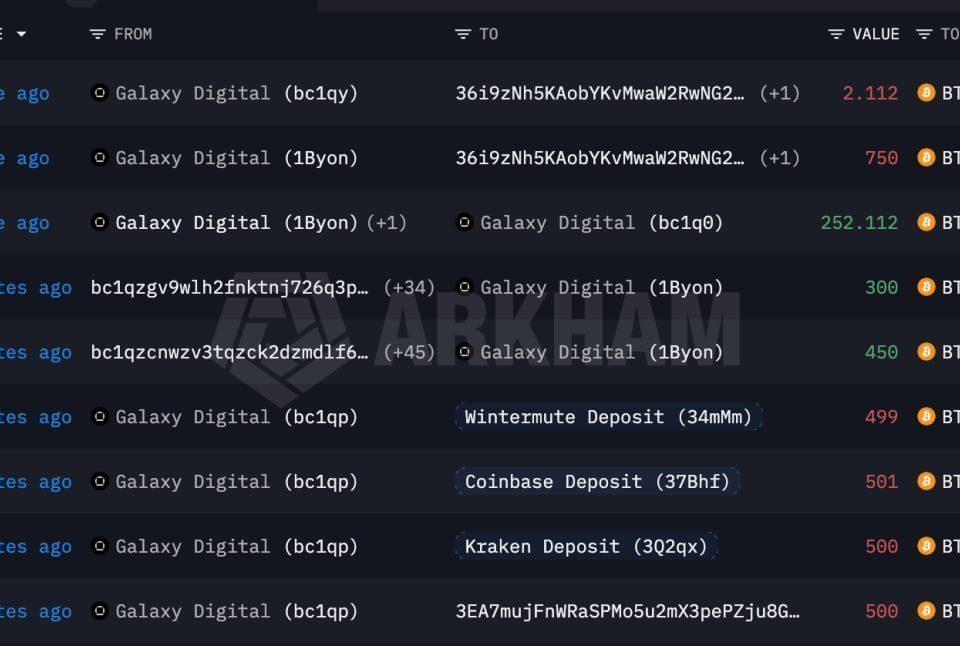Click the Galaxy Digital icon in the 3EA7muj row
The width and height of the screenshot is (960, 646).
[x=99, y=611]
